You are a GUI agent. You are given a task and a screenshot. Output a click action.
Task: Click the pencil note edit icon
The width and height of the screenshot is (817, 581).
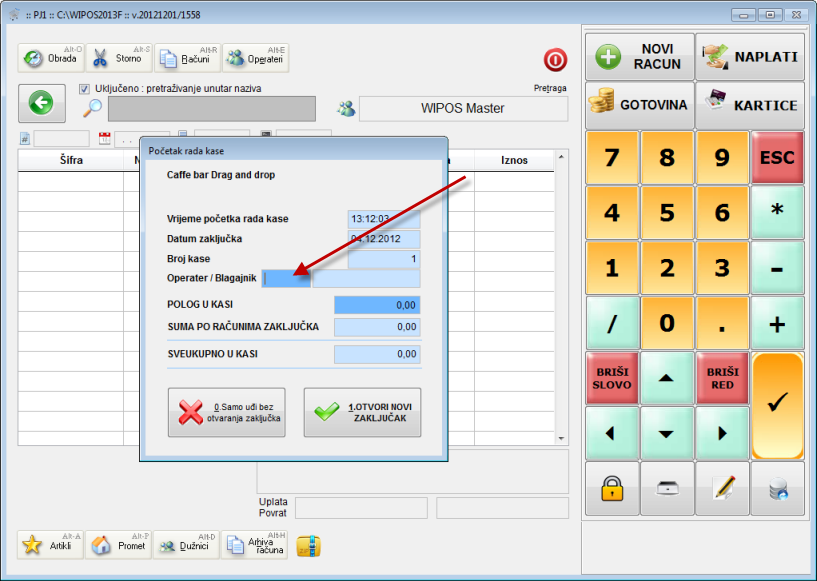coord(722,488)
